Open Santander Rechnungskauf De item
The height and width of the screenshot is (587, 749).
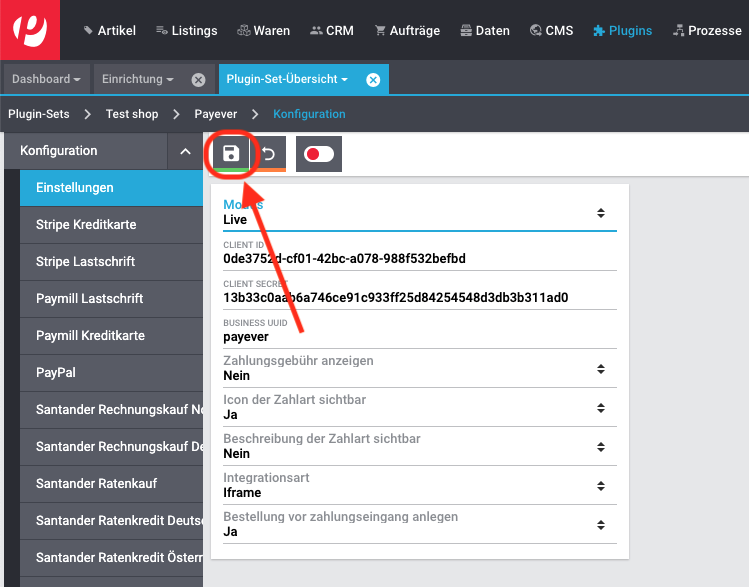coord(111,447)
